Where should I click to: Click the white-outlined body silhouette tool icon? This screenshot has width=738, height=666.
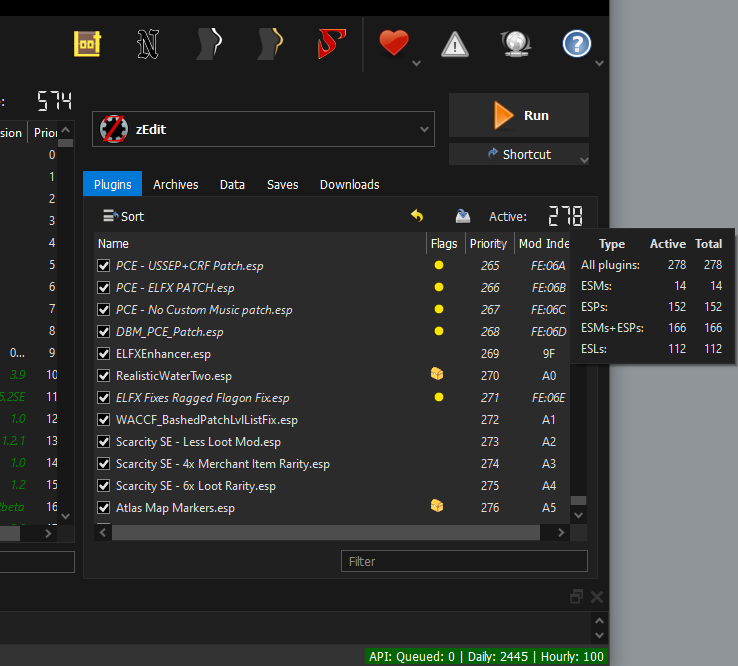point(209,44)
